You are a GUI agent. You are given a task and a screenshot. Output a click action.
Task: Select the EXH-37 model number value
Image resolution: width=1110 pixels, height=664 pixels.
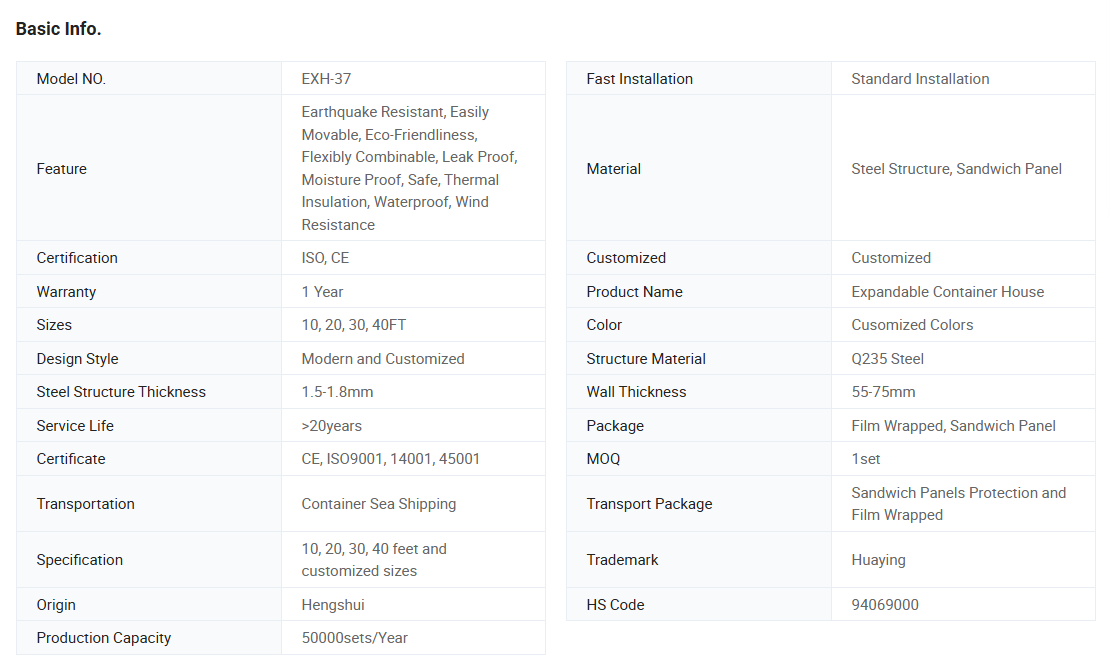coord(326,79)
